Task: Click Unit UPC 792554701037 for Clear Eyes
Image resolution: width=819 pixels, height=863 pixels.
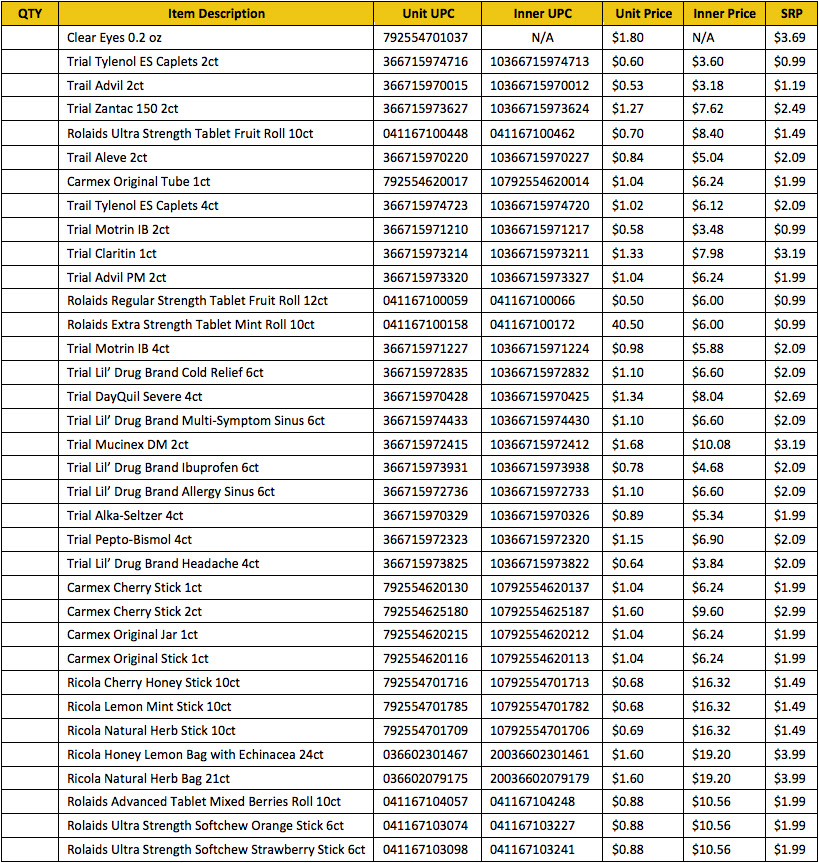Action: point(425,38)
